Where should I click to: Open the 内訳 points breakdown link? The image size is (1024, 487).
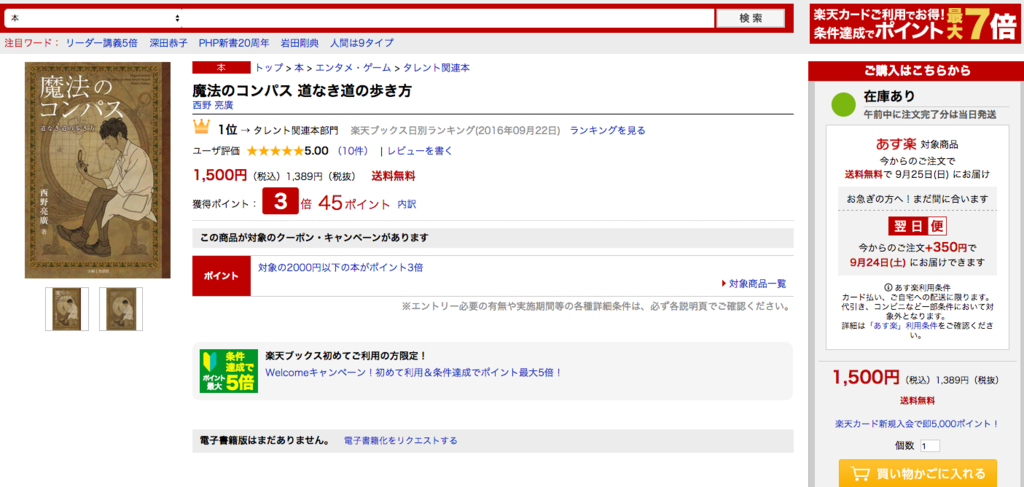pyautogui.click(x=407, y=204)
